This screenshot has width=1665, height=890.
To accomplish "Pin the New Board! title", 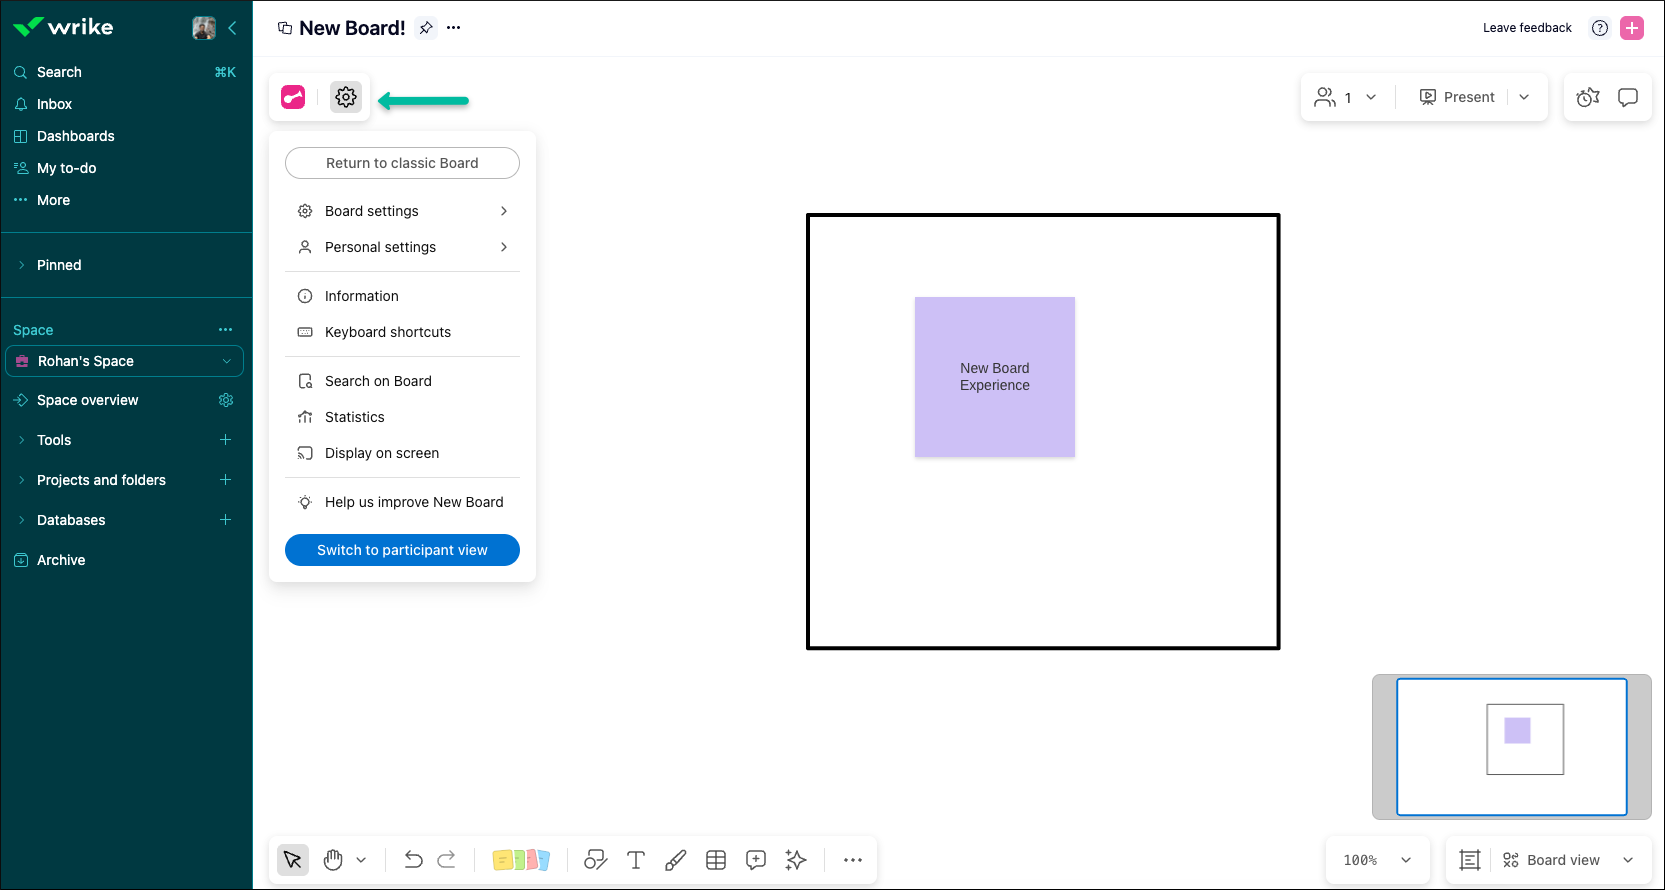I will tap(426, 28).
